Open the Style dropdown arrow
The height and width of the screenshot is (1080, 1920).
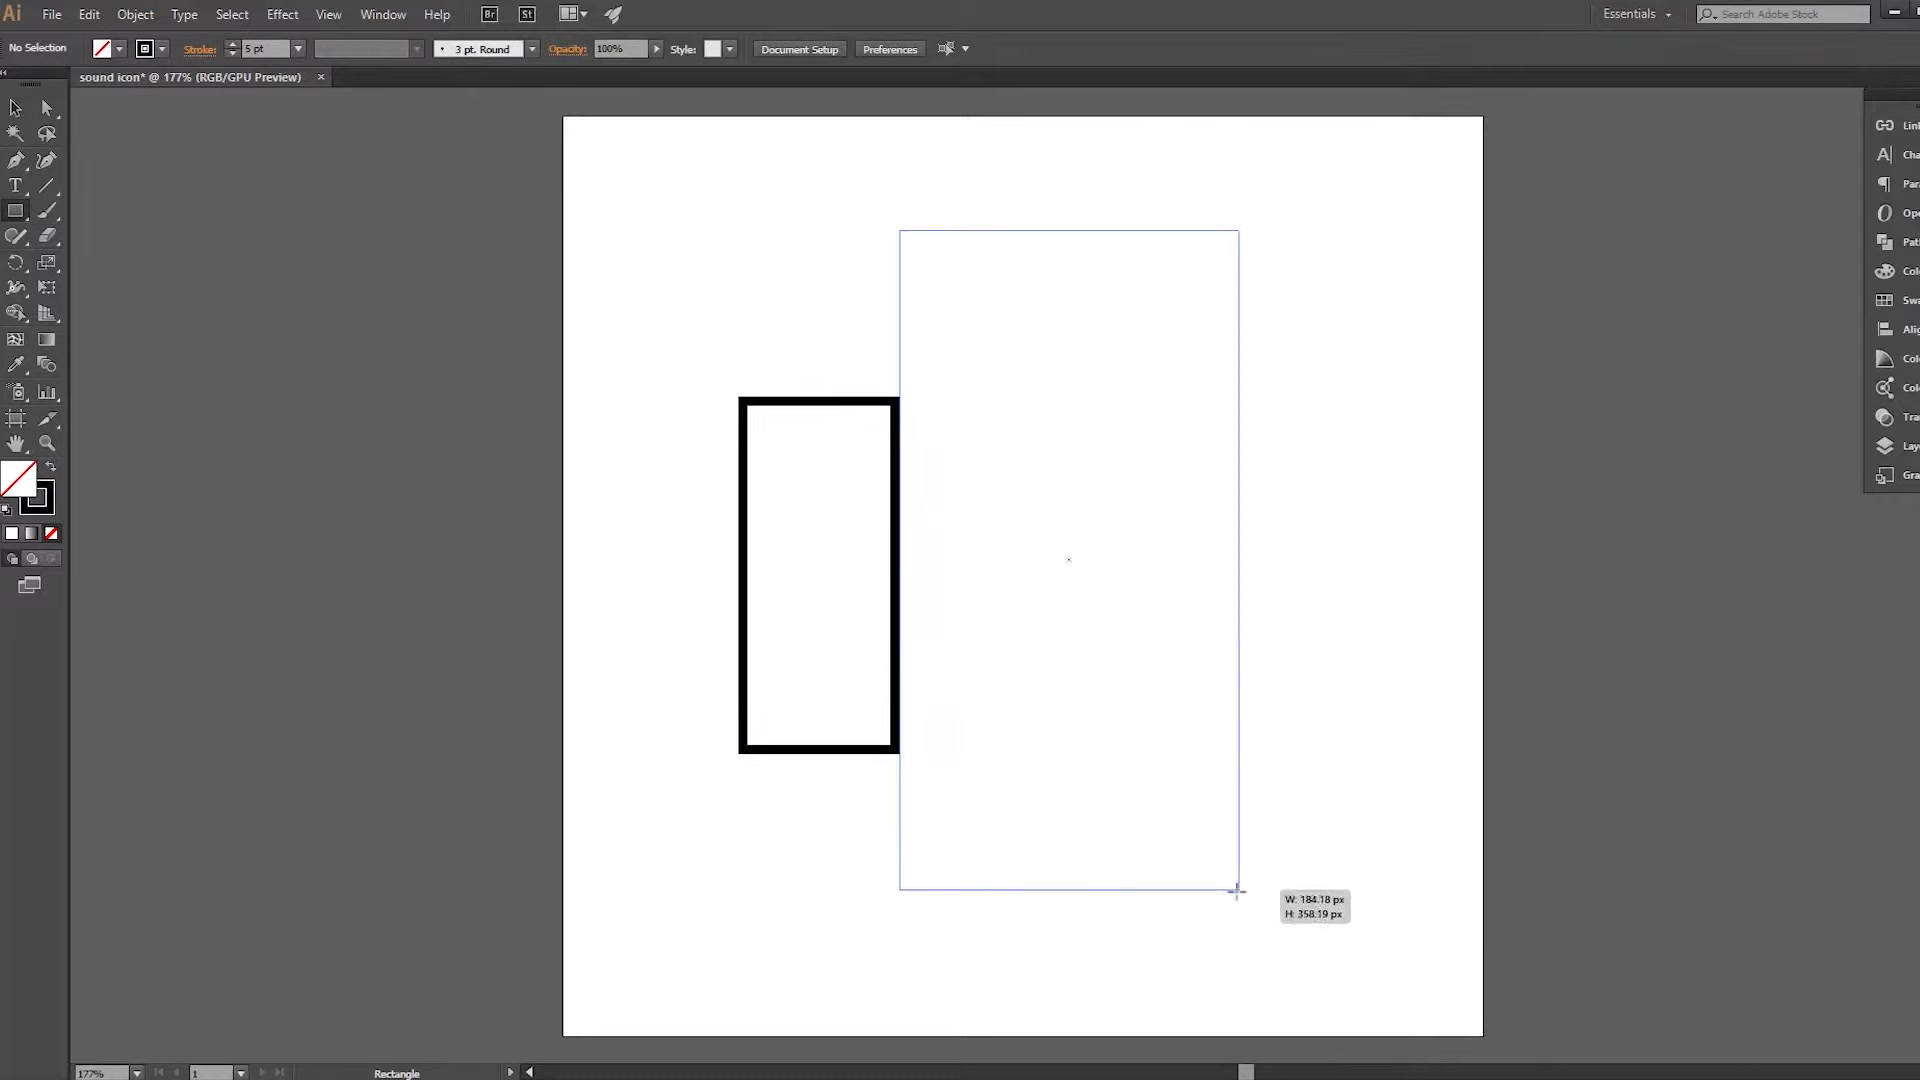[730, 49]
